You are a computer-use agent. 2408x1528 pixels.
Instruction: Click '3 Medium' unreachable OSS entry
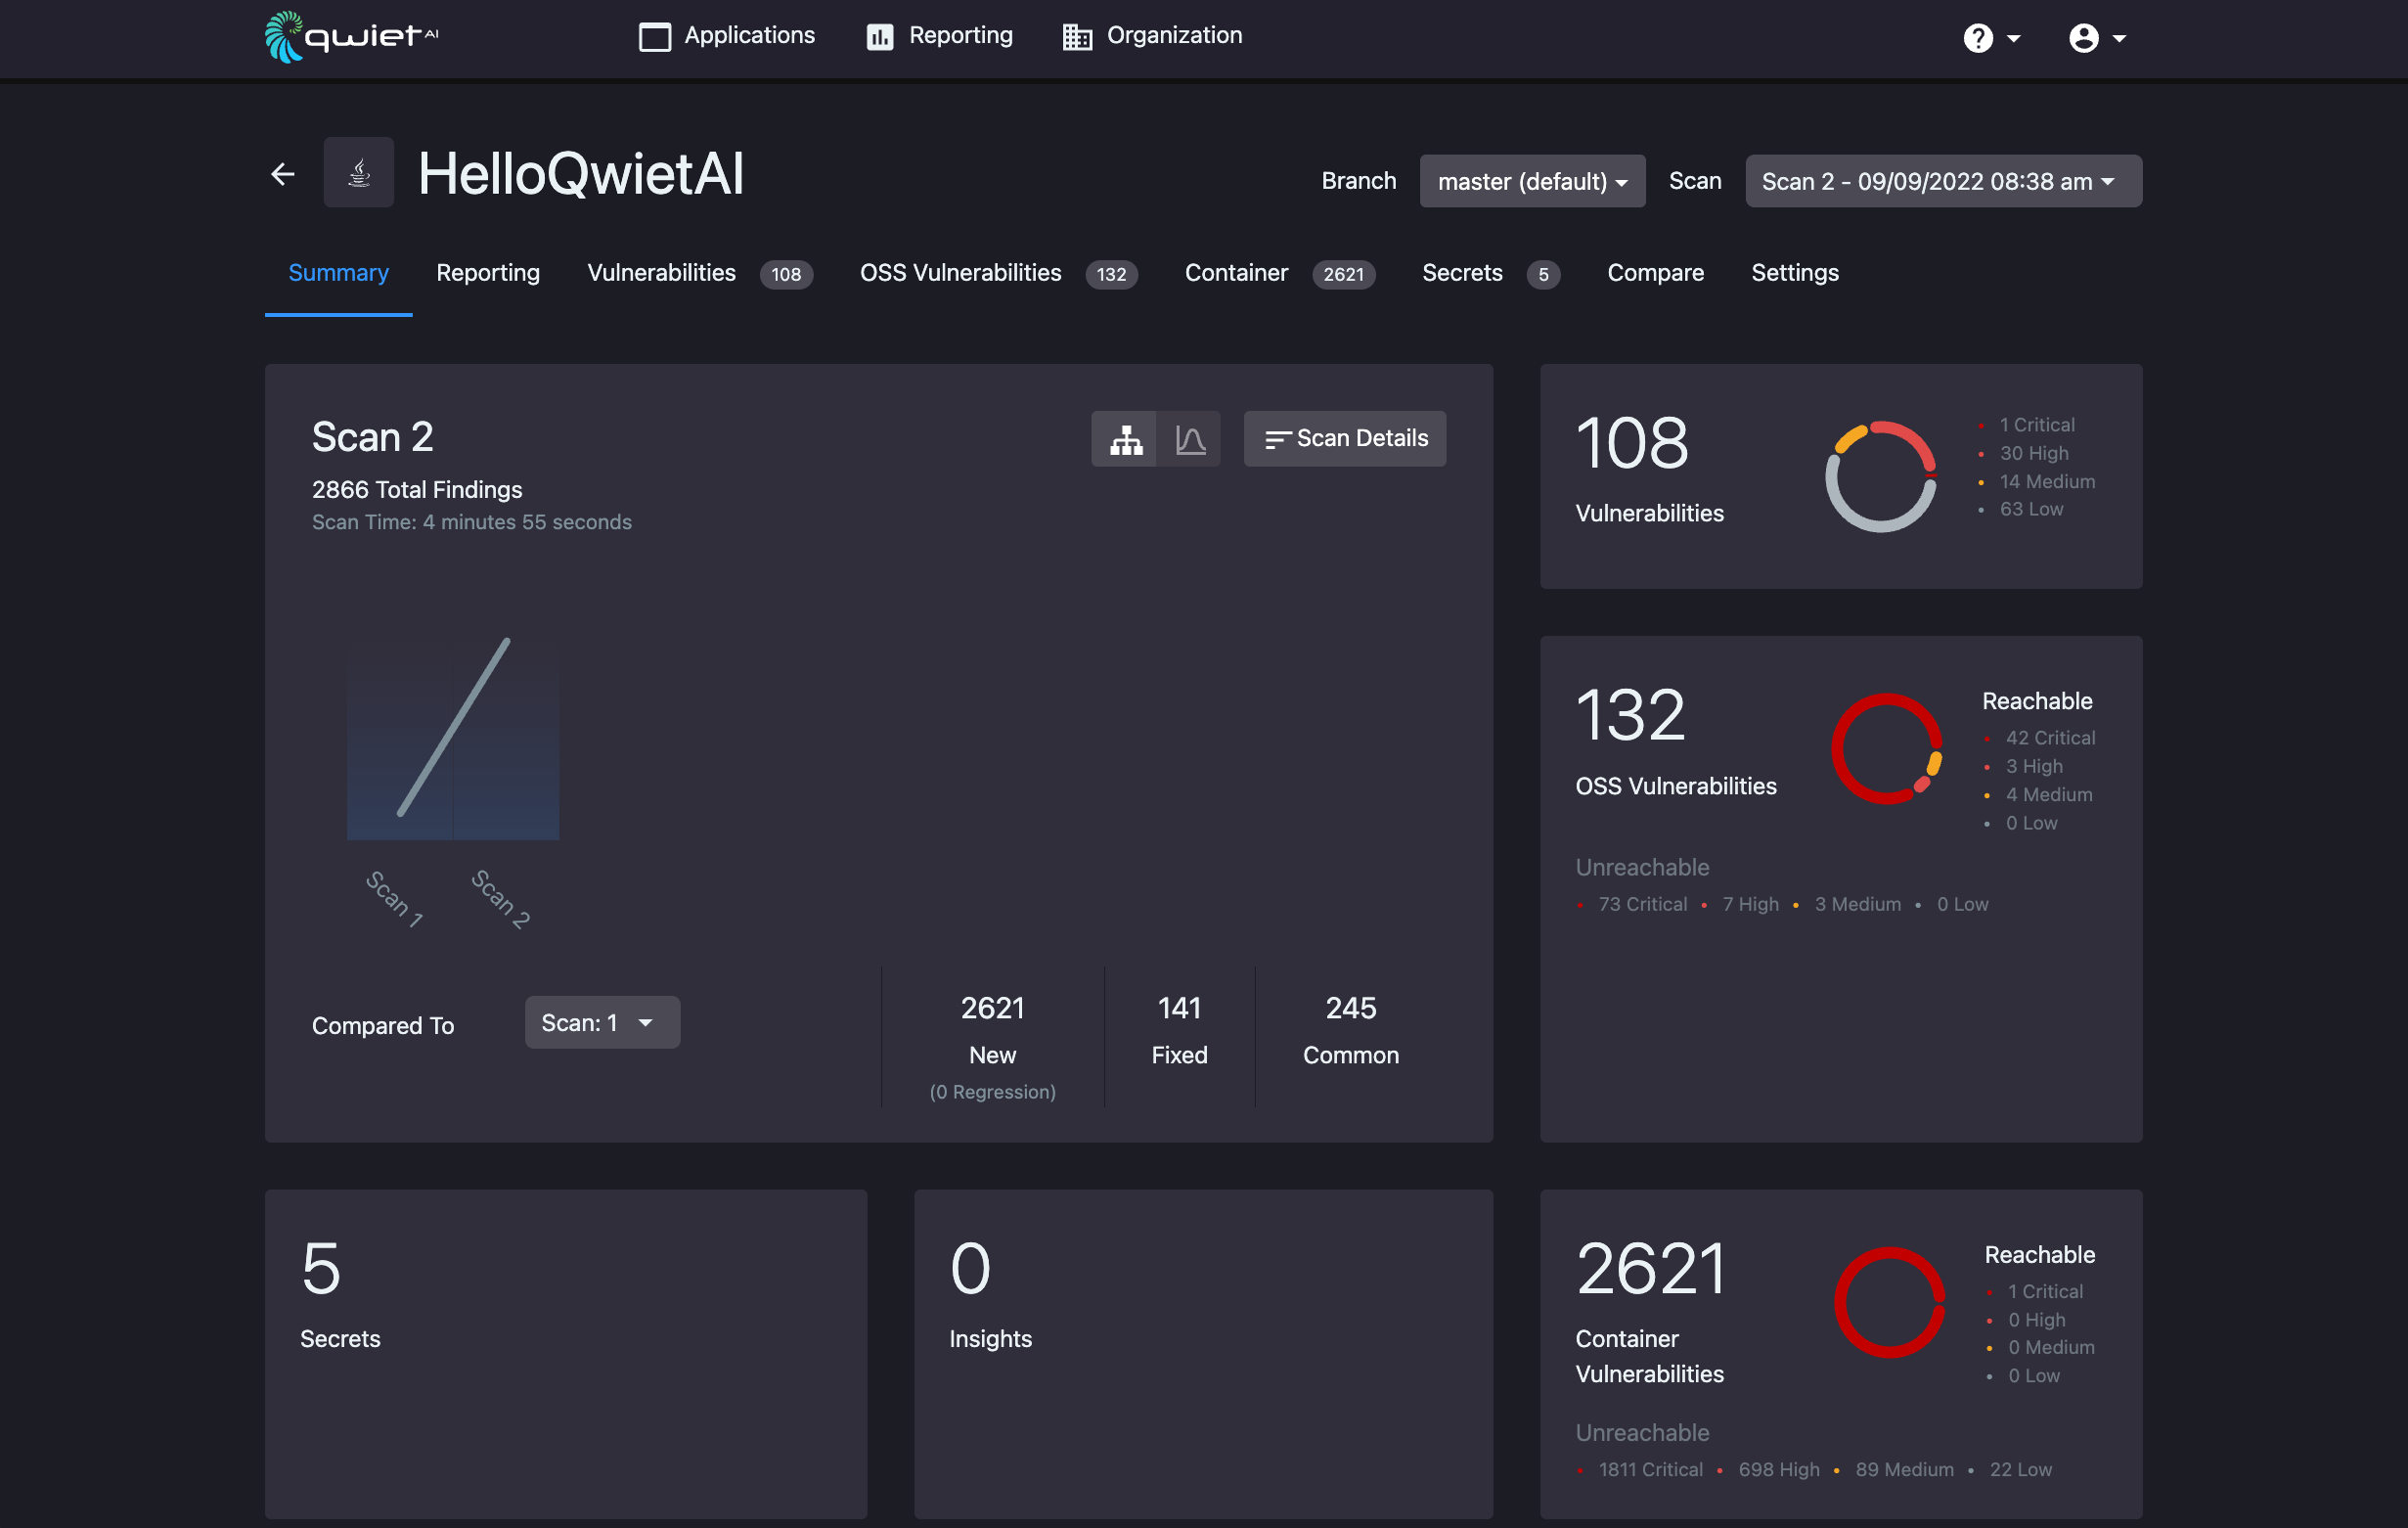click(x=1858, y=904)
